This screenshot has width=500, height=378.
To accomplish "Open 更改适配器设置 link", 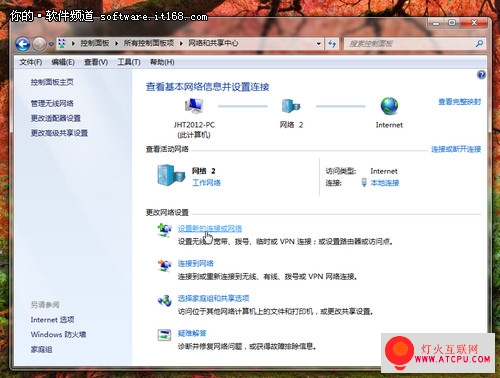I will [56, 118].
